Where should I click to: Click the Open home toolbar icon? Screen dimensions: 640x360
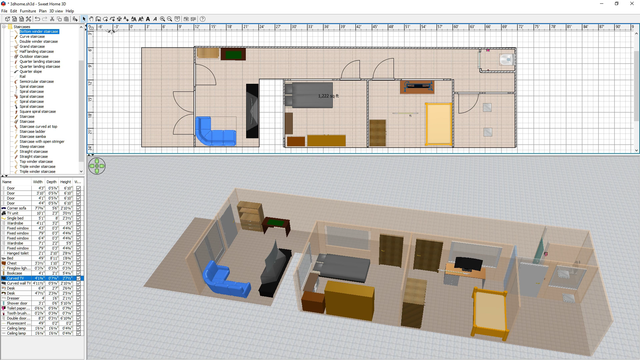point(14,19)
